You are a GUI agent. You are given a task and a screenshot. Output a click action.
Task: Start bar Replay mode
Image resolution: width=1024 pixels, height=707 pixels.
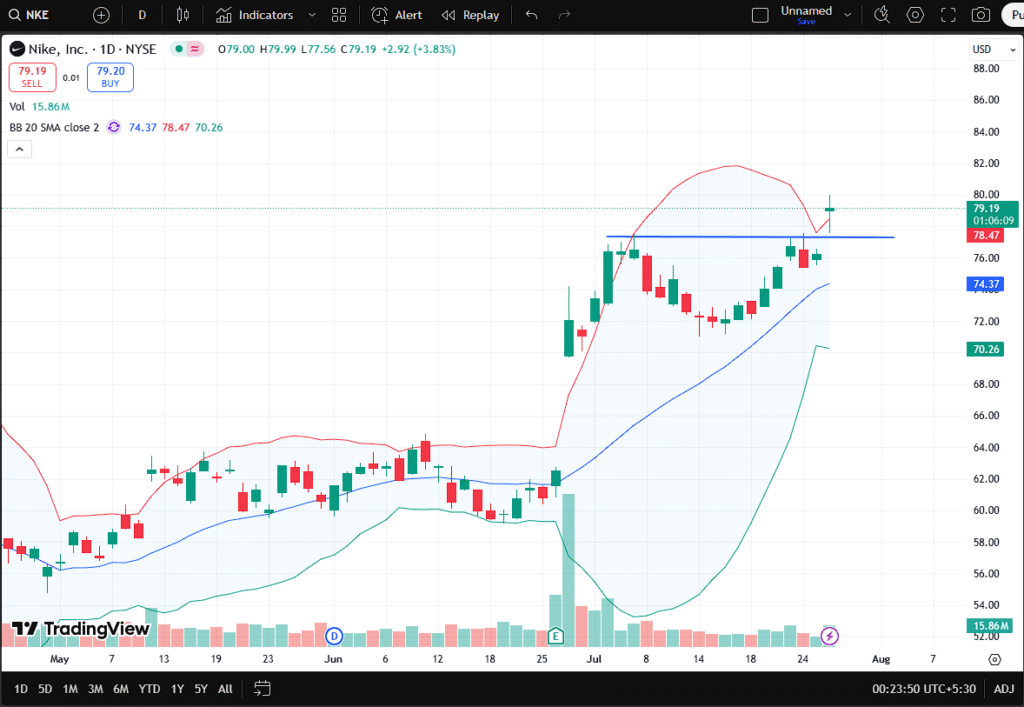click(x=470, y=15)
